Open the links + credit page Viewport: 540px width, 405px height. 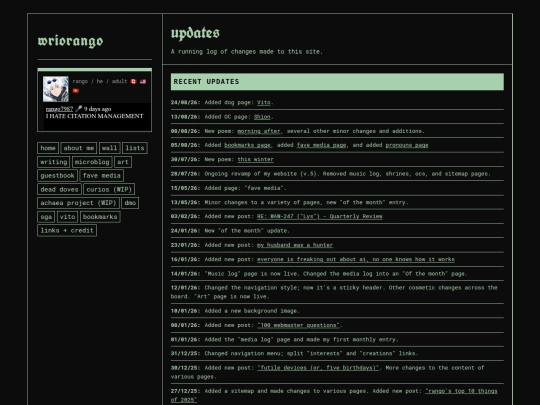pos(67,230)
